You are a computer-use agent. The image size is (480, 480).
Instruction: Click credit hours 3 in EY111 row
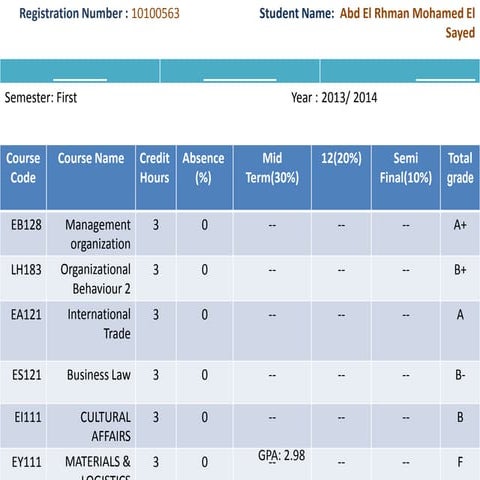point(155,462)
